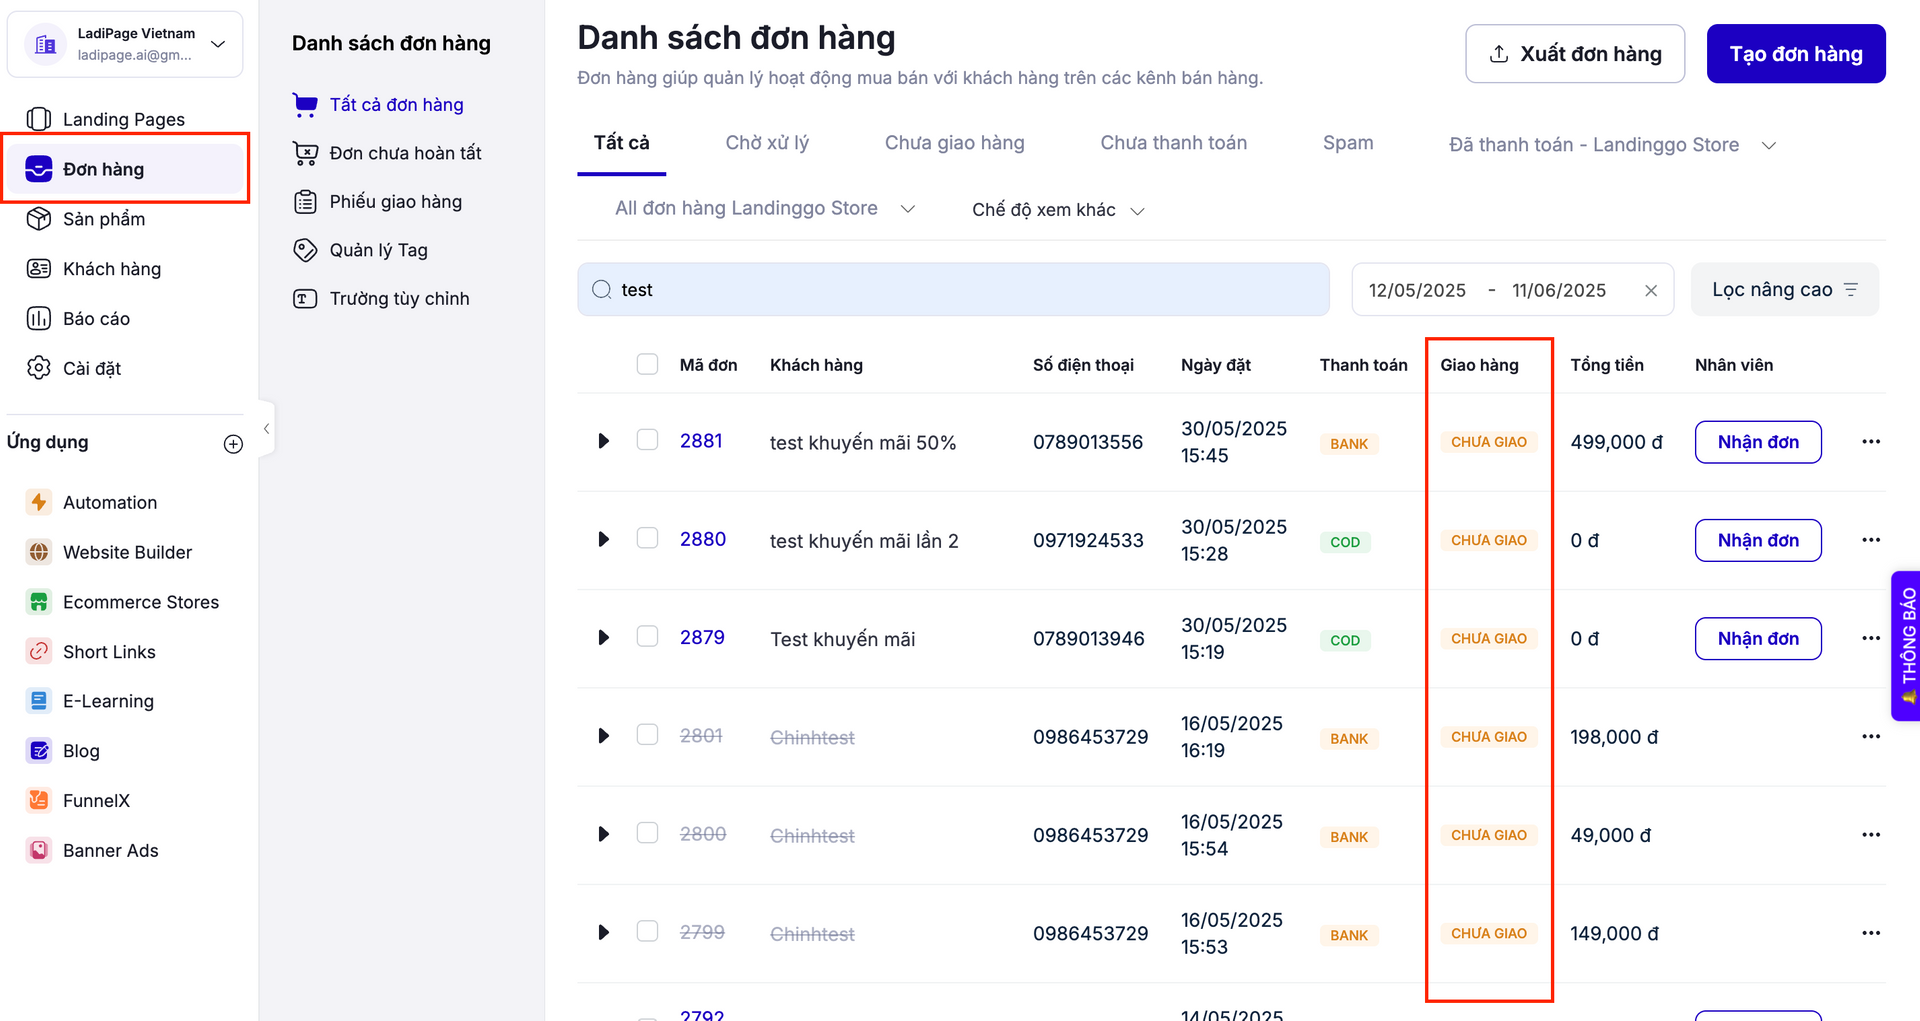Screen dimensions: 1920x1021
Task: Expand order 2879 row details
Action: click(603, 638)
